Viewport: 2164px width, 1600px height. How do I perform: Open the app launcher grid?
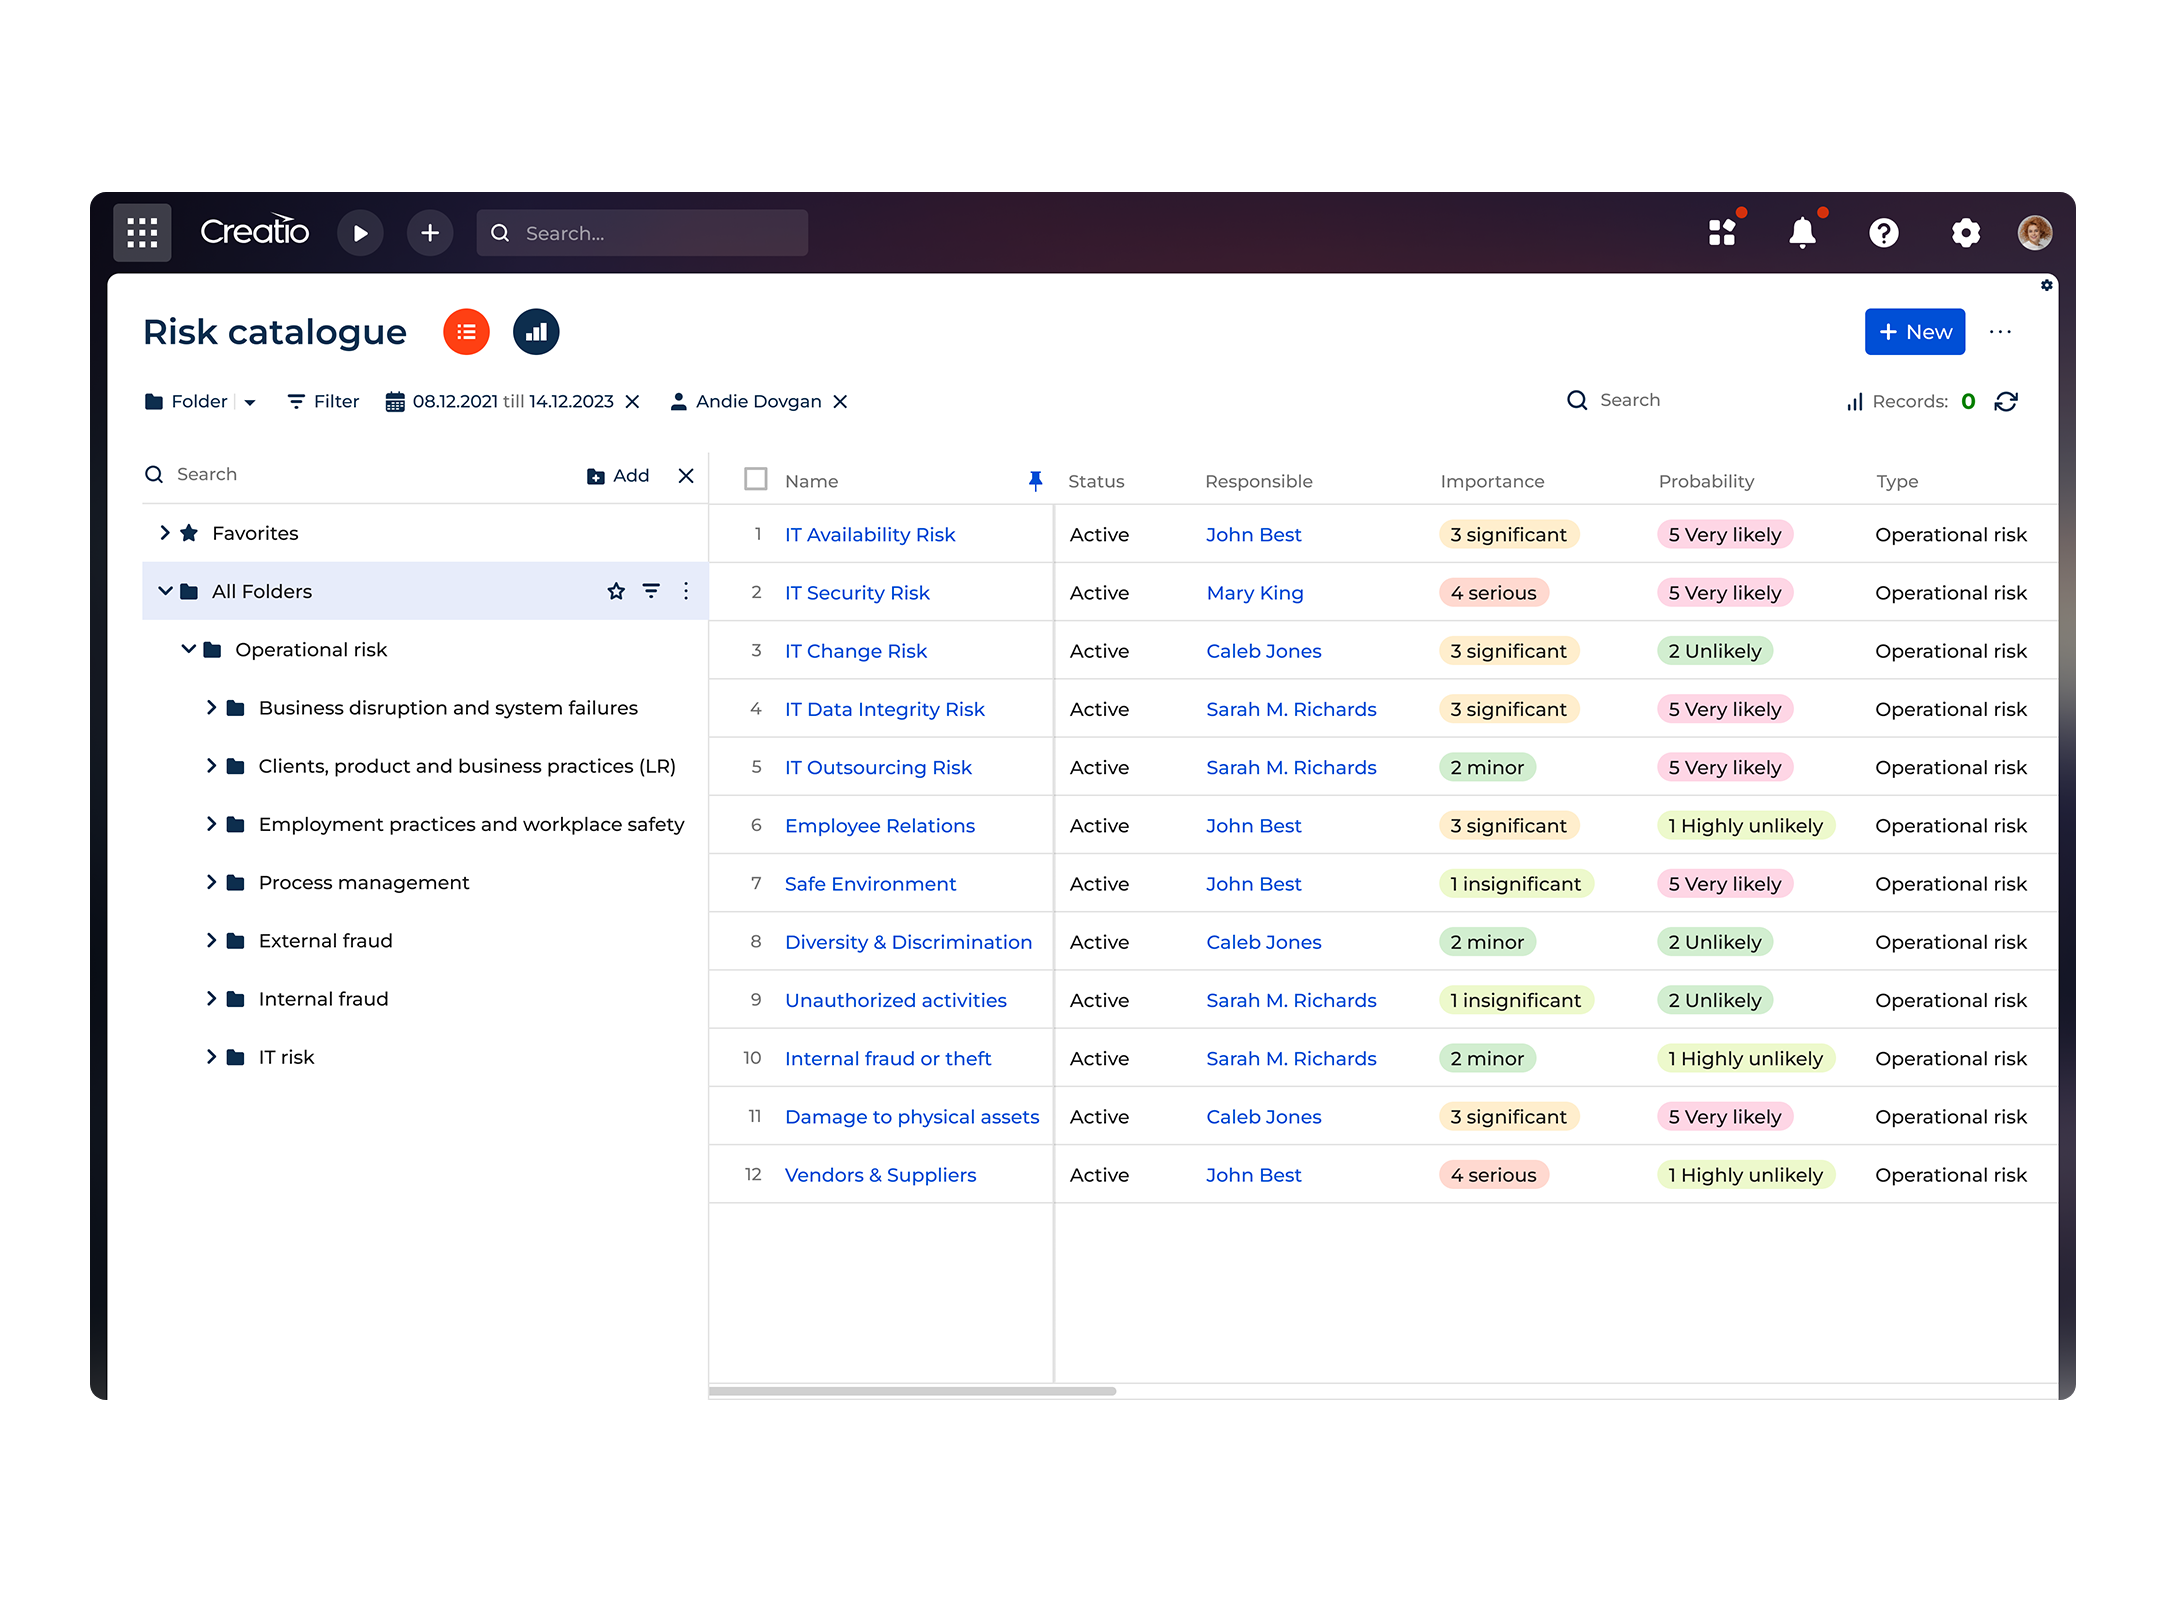coord(141,232)
